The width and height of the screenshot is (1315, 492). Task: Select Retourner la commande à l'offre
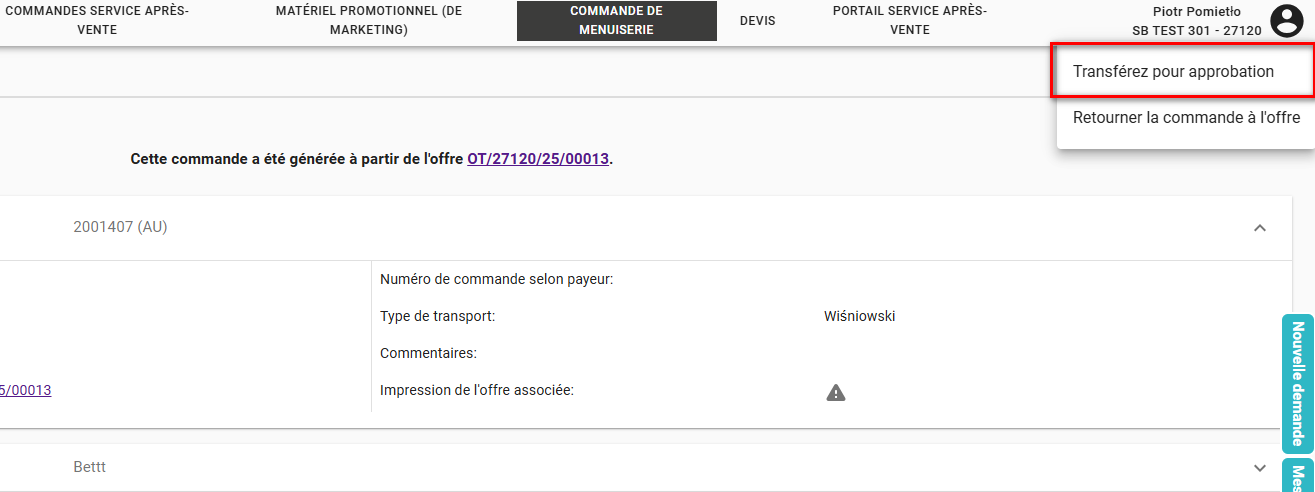1186,118
